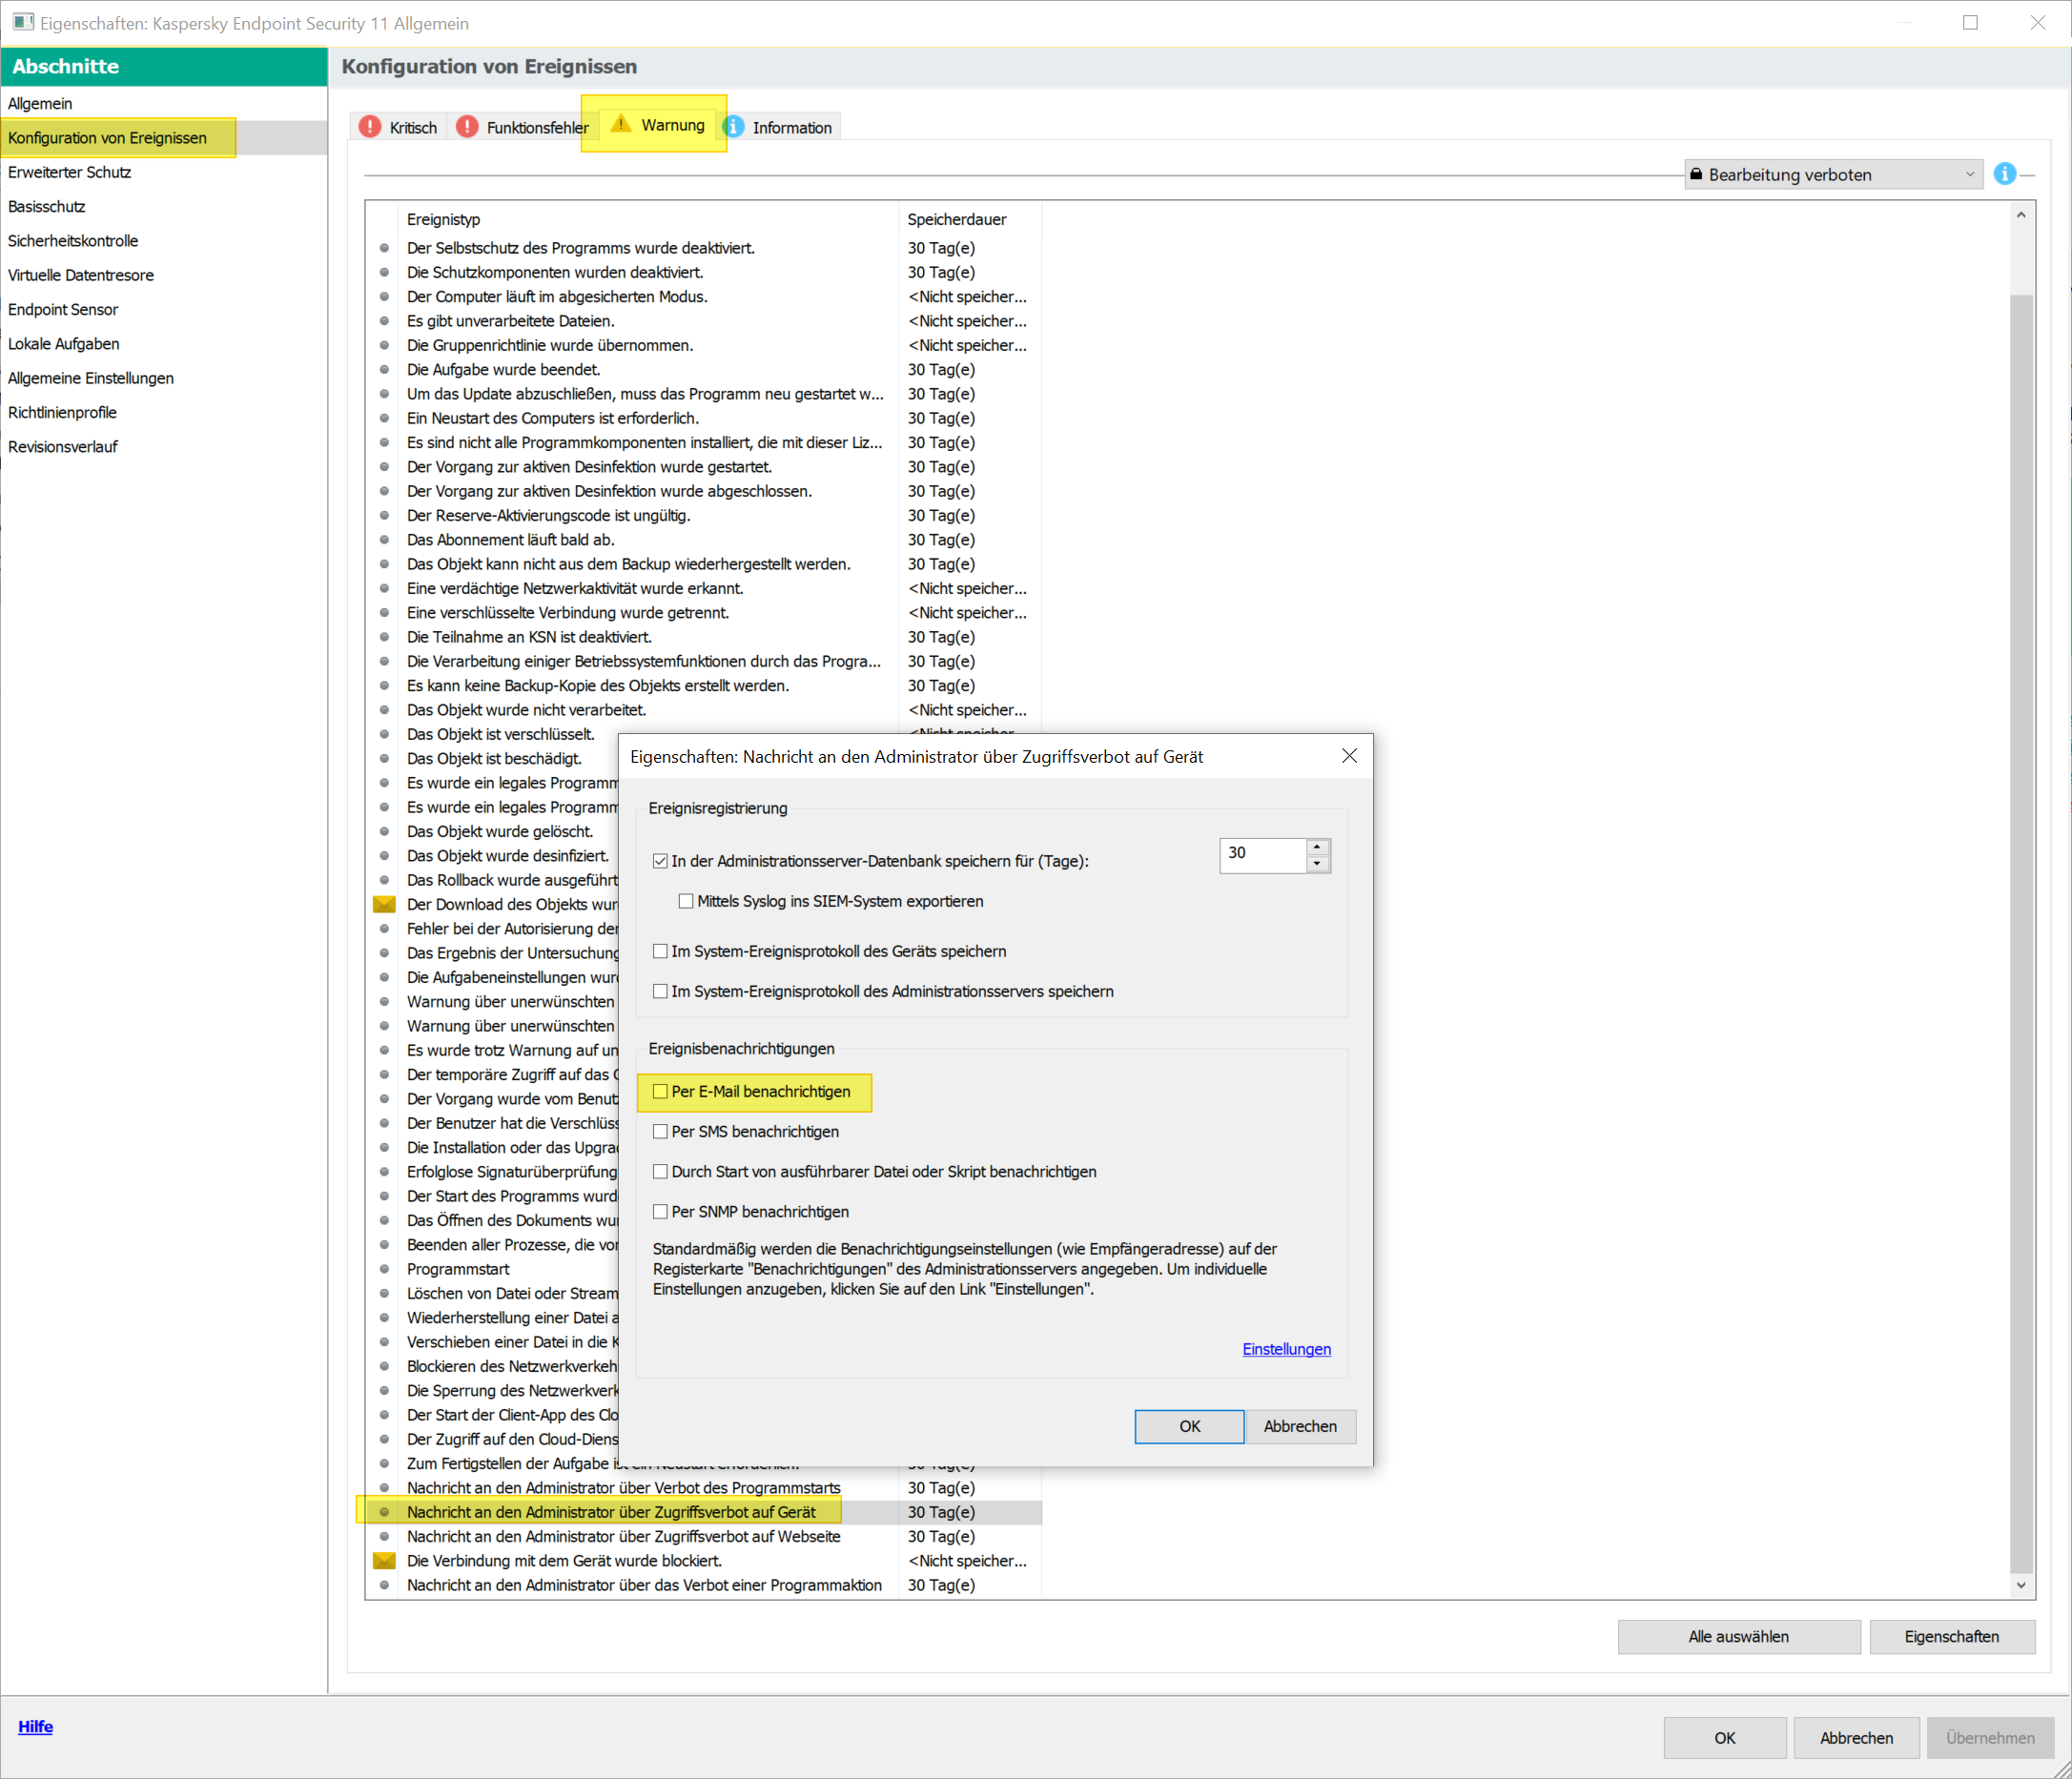This screenshot has height=1779, width=2072.
Task: Increase storage days with spinner up arrow
Action: (x=1317, y=847)
